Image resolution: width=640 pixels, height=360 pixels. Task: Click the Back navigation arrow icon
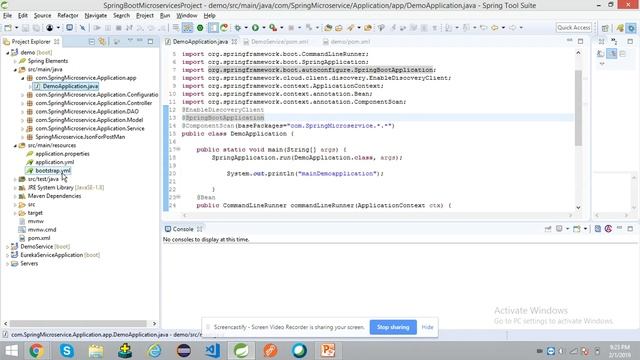495,28
